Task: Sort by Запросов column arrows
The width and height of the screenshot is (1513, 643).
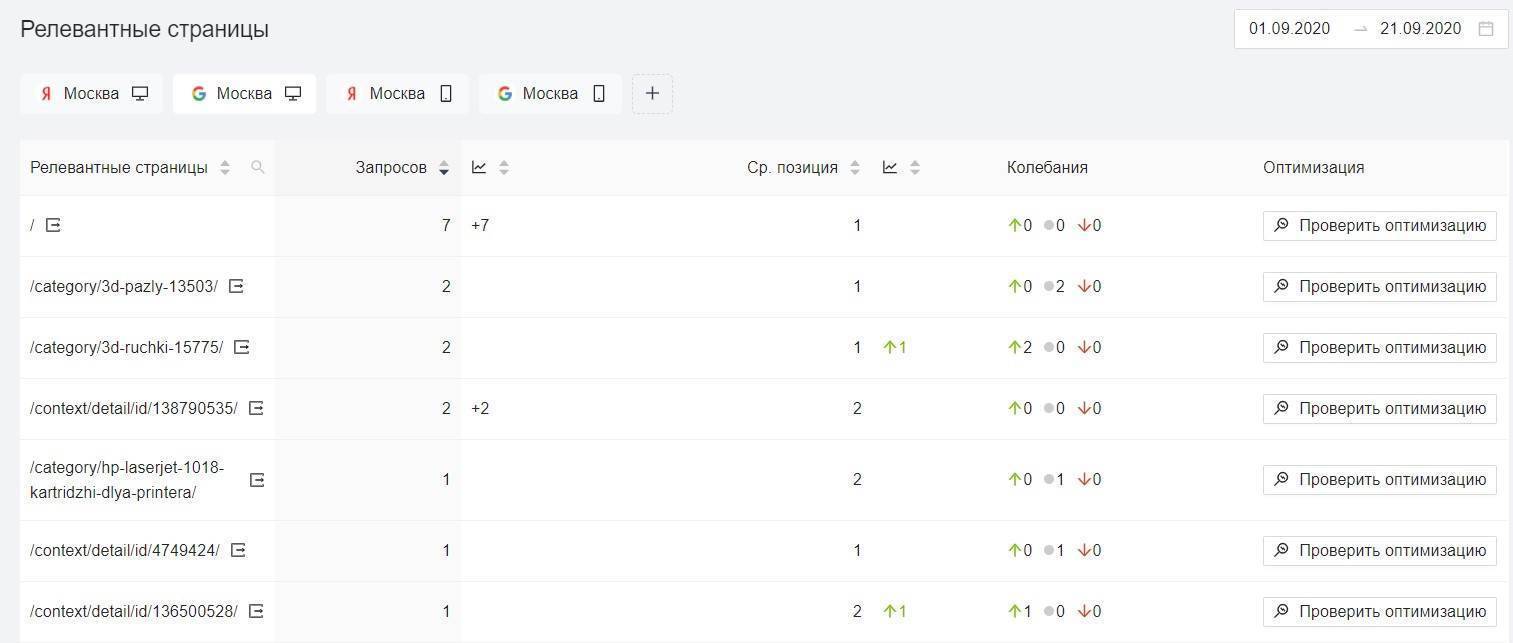Action: 444,168
